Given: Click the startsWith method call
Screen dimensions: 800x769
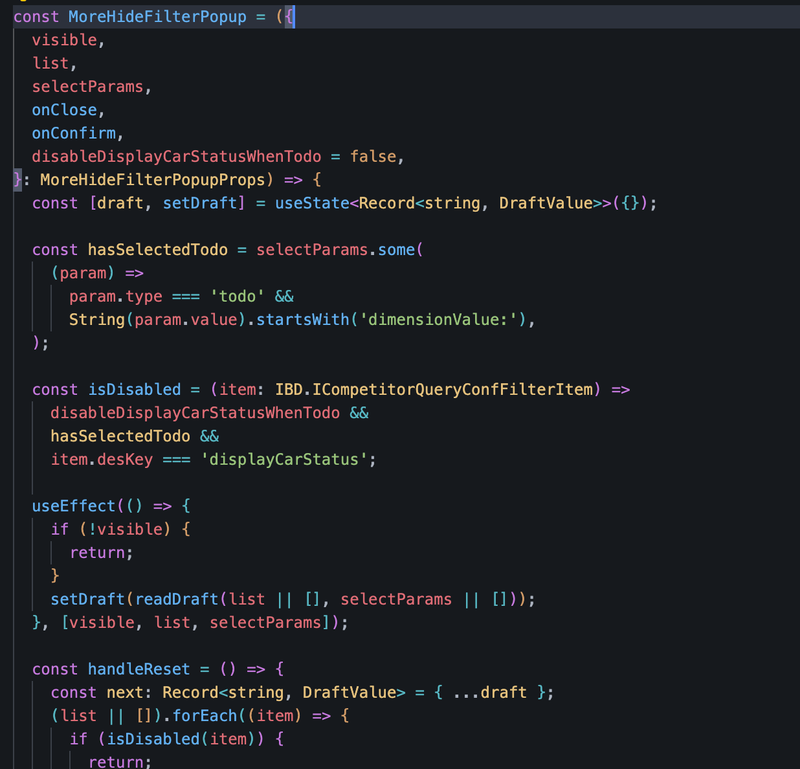Looking at the screenshot, I should (x=303, y=319).
